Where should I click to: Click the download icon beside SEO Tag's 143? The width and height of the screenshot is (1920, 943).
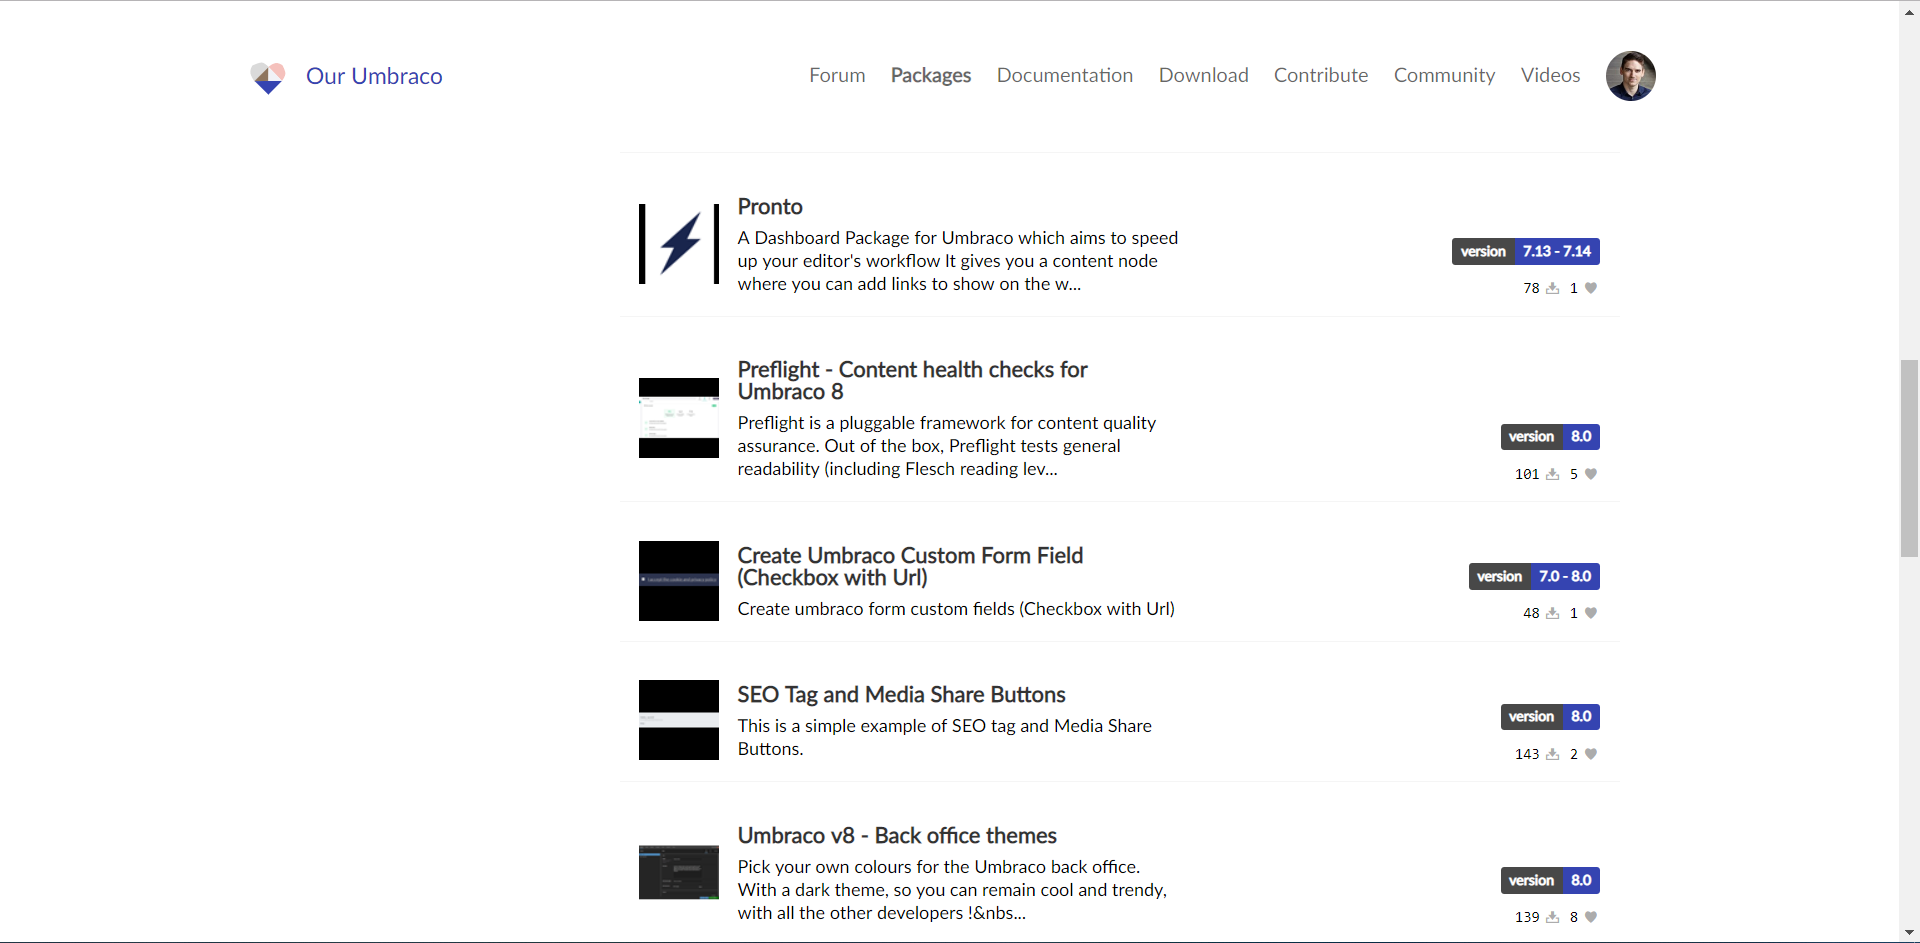[1552, 754]
